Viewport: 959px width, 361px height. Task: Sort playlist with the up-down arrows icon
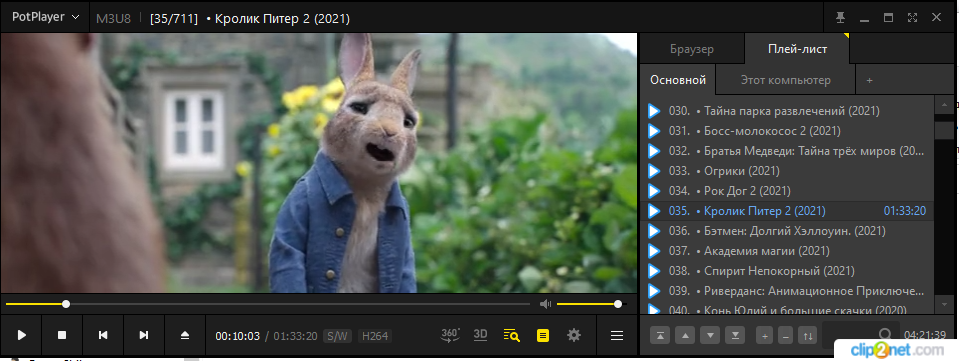coord(807,335)
